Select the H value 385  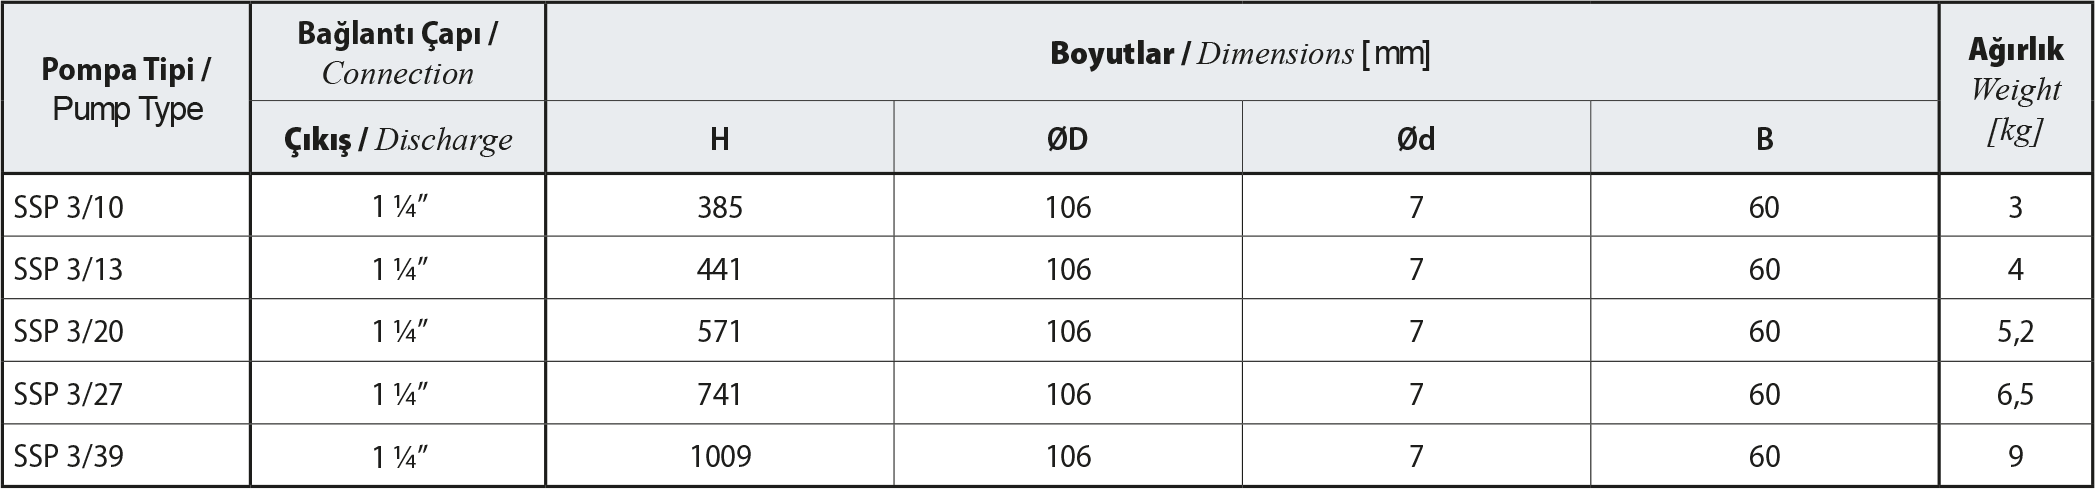click(x=720, y=207)
